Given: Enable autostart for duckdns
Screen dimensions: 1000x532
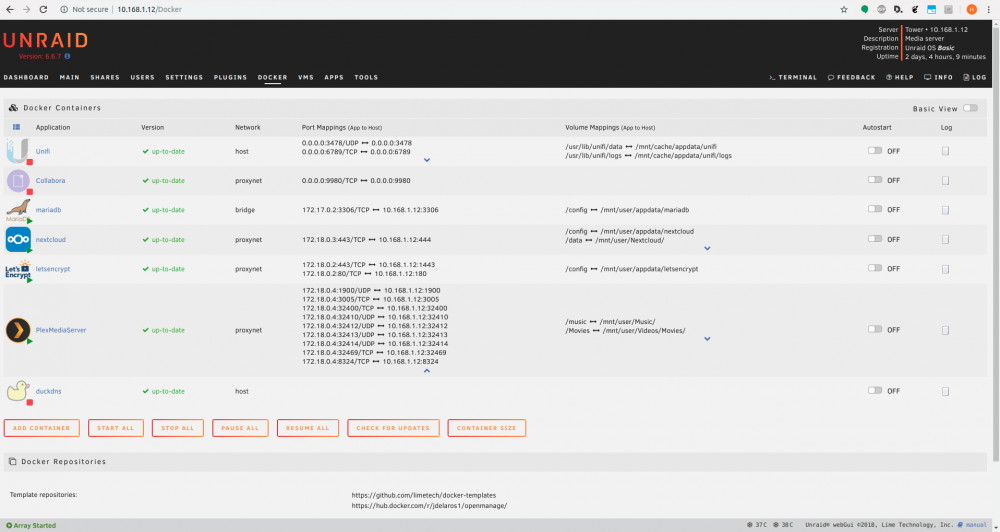Looking at the screenshot, I should point(874,390).
